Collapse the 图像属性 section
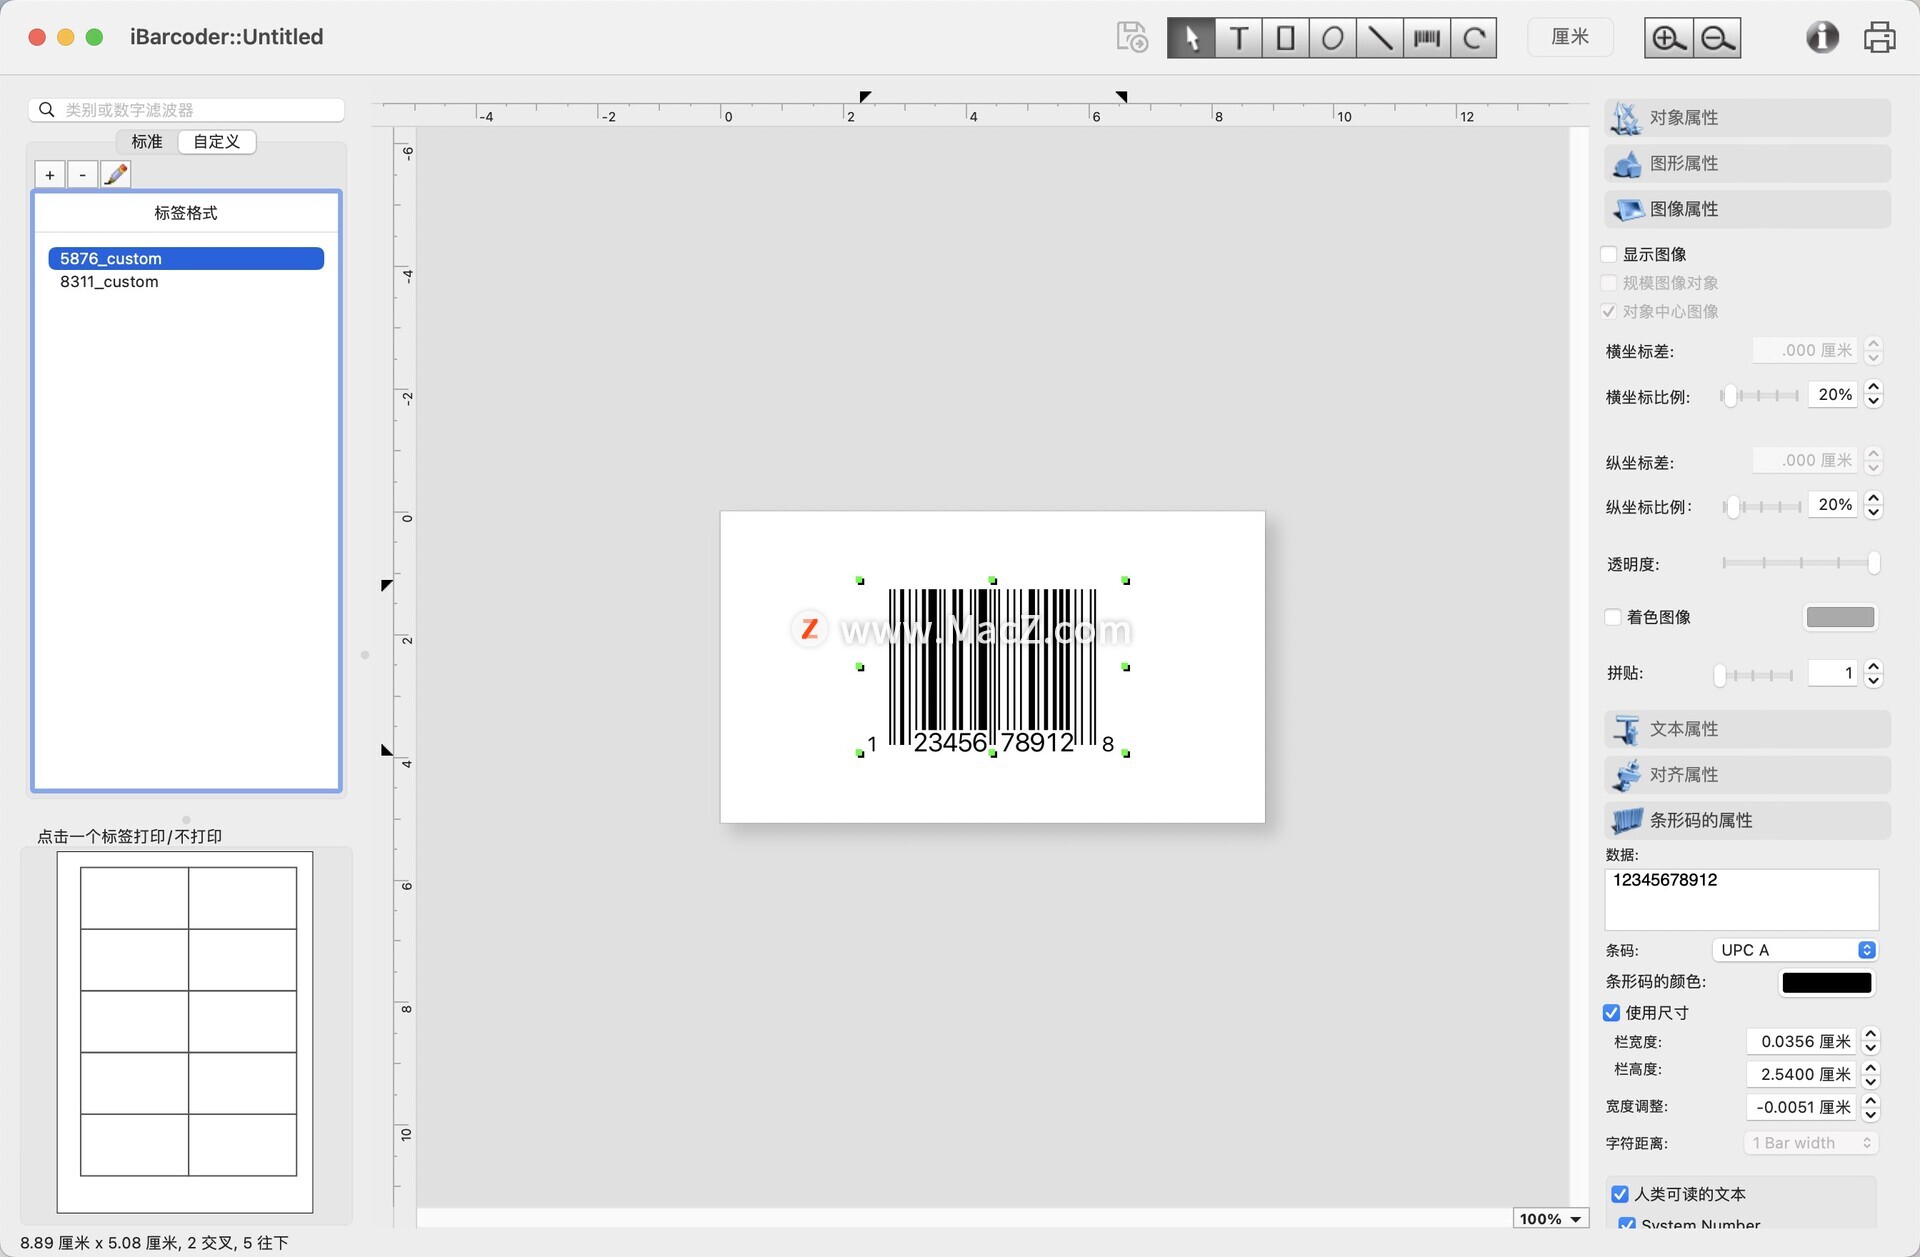 (1747, 210)
